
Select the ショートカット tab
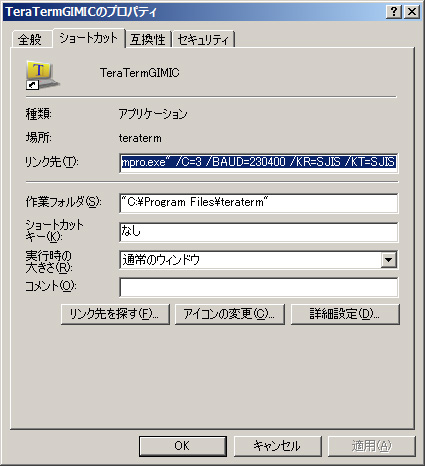89,38
